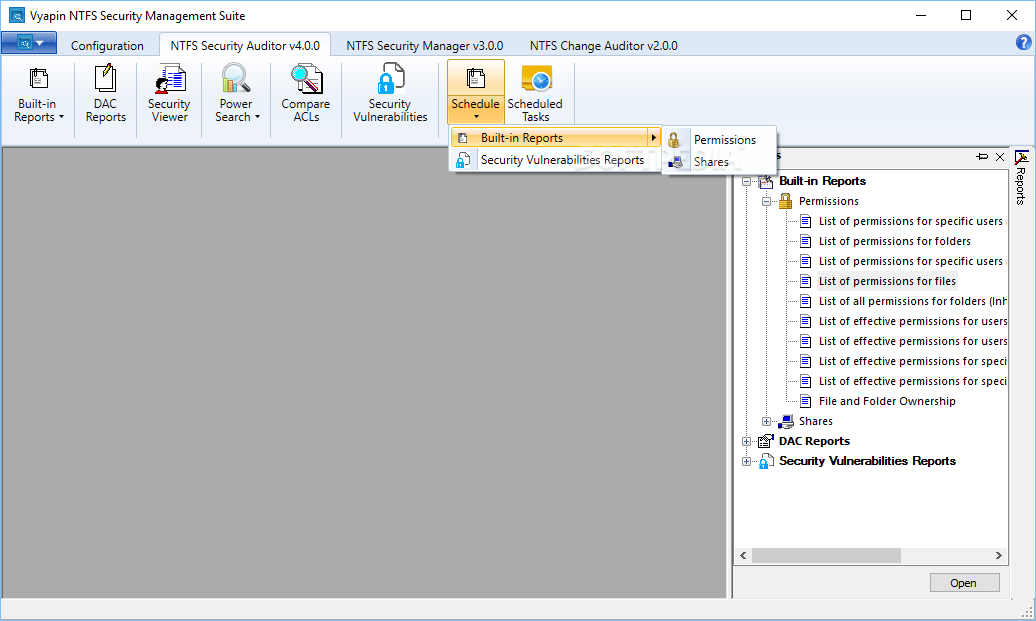The height and width of the screenshot is (621, 1036).
Task: Open the NTFS Change Auditor v2.0.0 tab
Action: click(x=603, y=46)
